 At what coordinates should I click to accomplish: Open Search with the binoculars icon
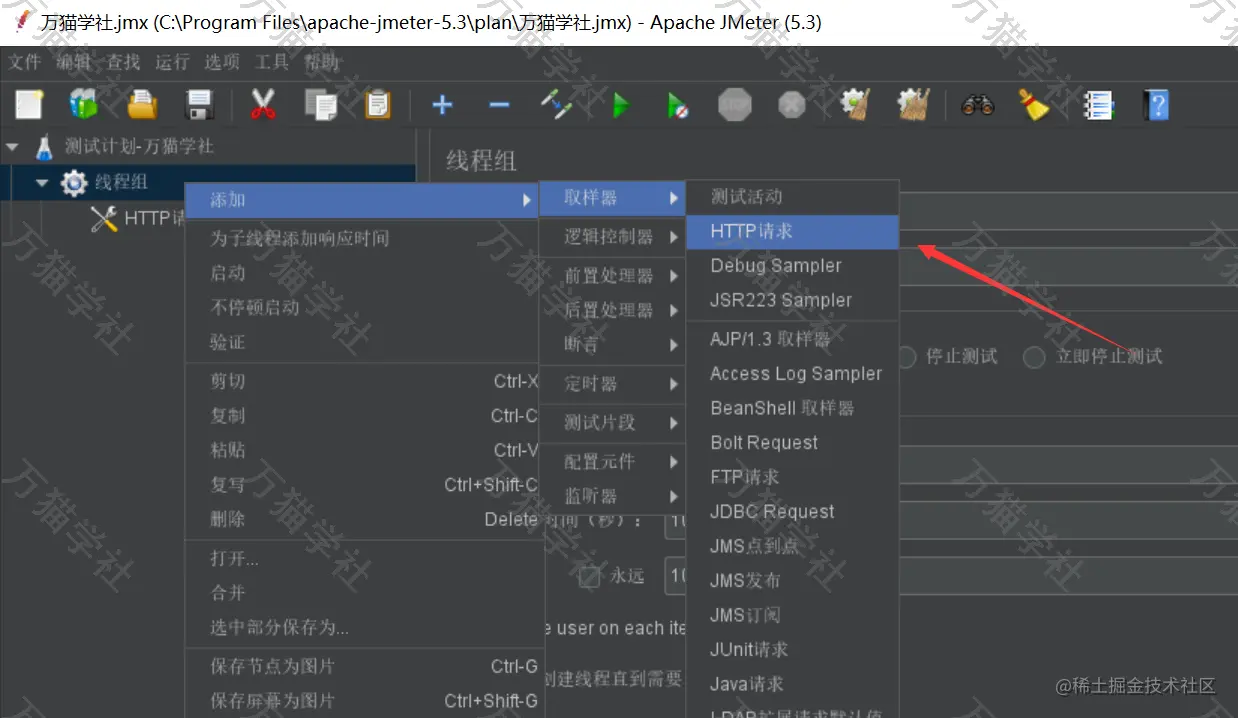977,105
